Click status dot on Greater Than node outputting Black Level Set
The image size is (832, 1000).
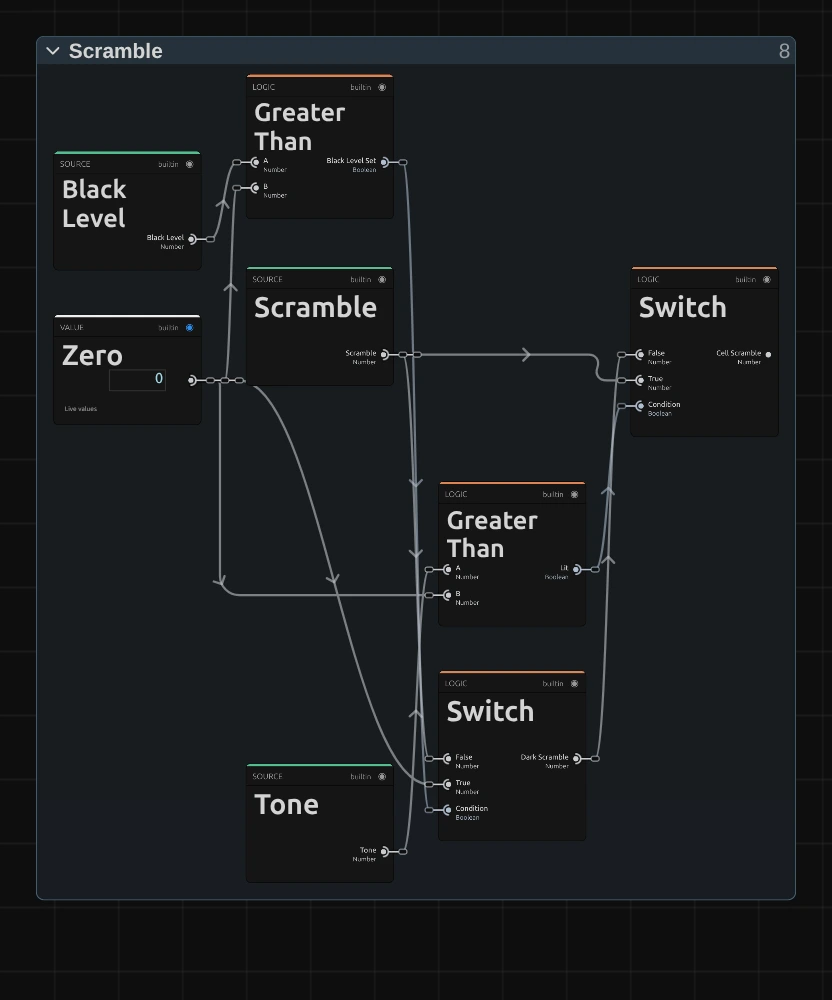[x=382, y=87]
